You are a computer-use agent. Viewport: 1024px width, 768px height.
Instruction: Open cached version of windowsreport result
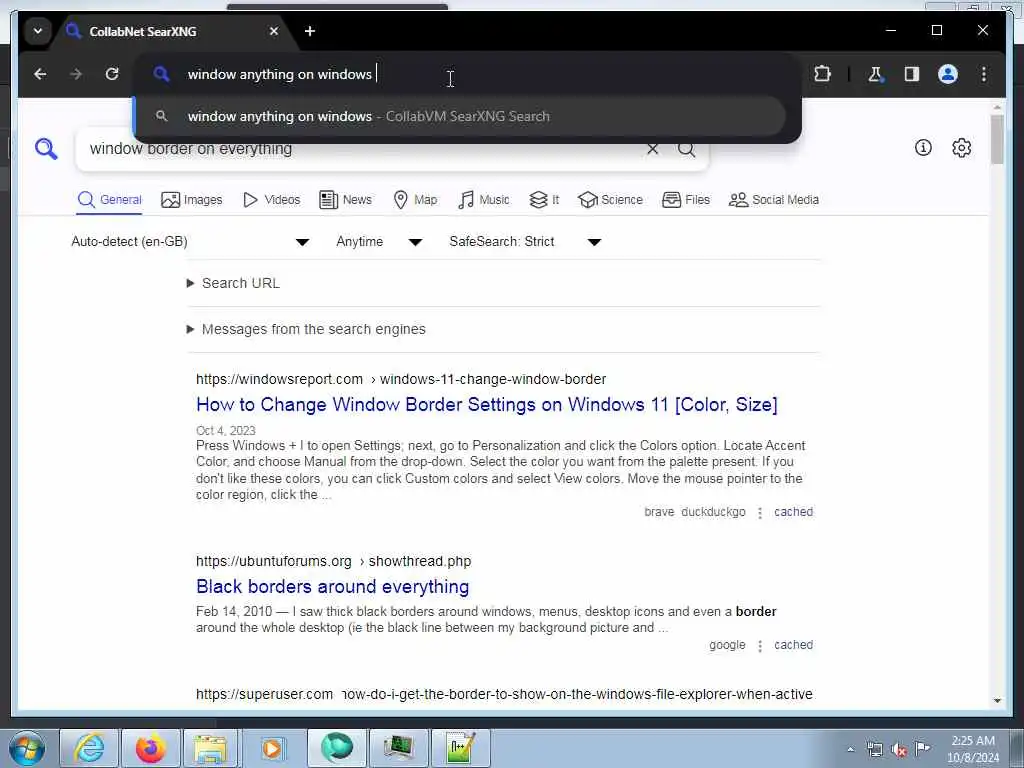tap(793, 512)
